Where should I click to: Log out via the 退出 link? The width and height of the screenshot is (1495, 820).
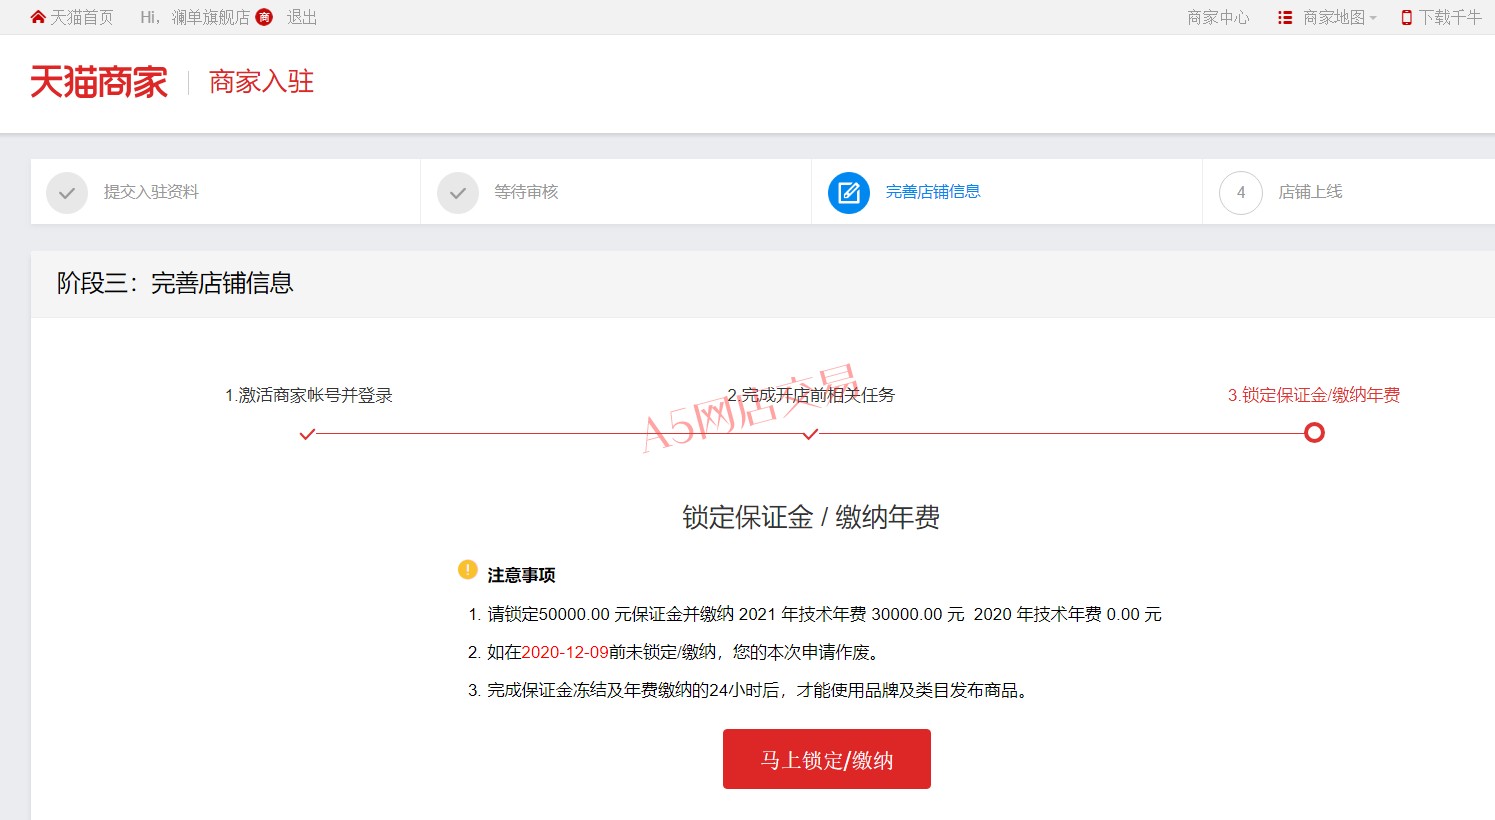click(x=302, y=17)
